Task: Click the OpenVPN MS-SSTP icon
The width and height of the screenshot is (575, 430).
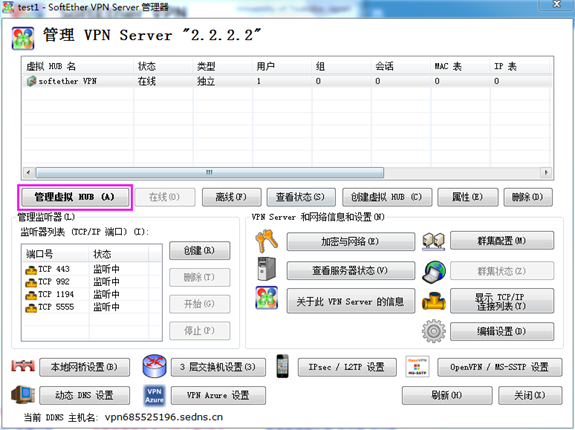Action: 417,366
